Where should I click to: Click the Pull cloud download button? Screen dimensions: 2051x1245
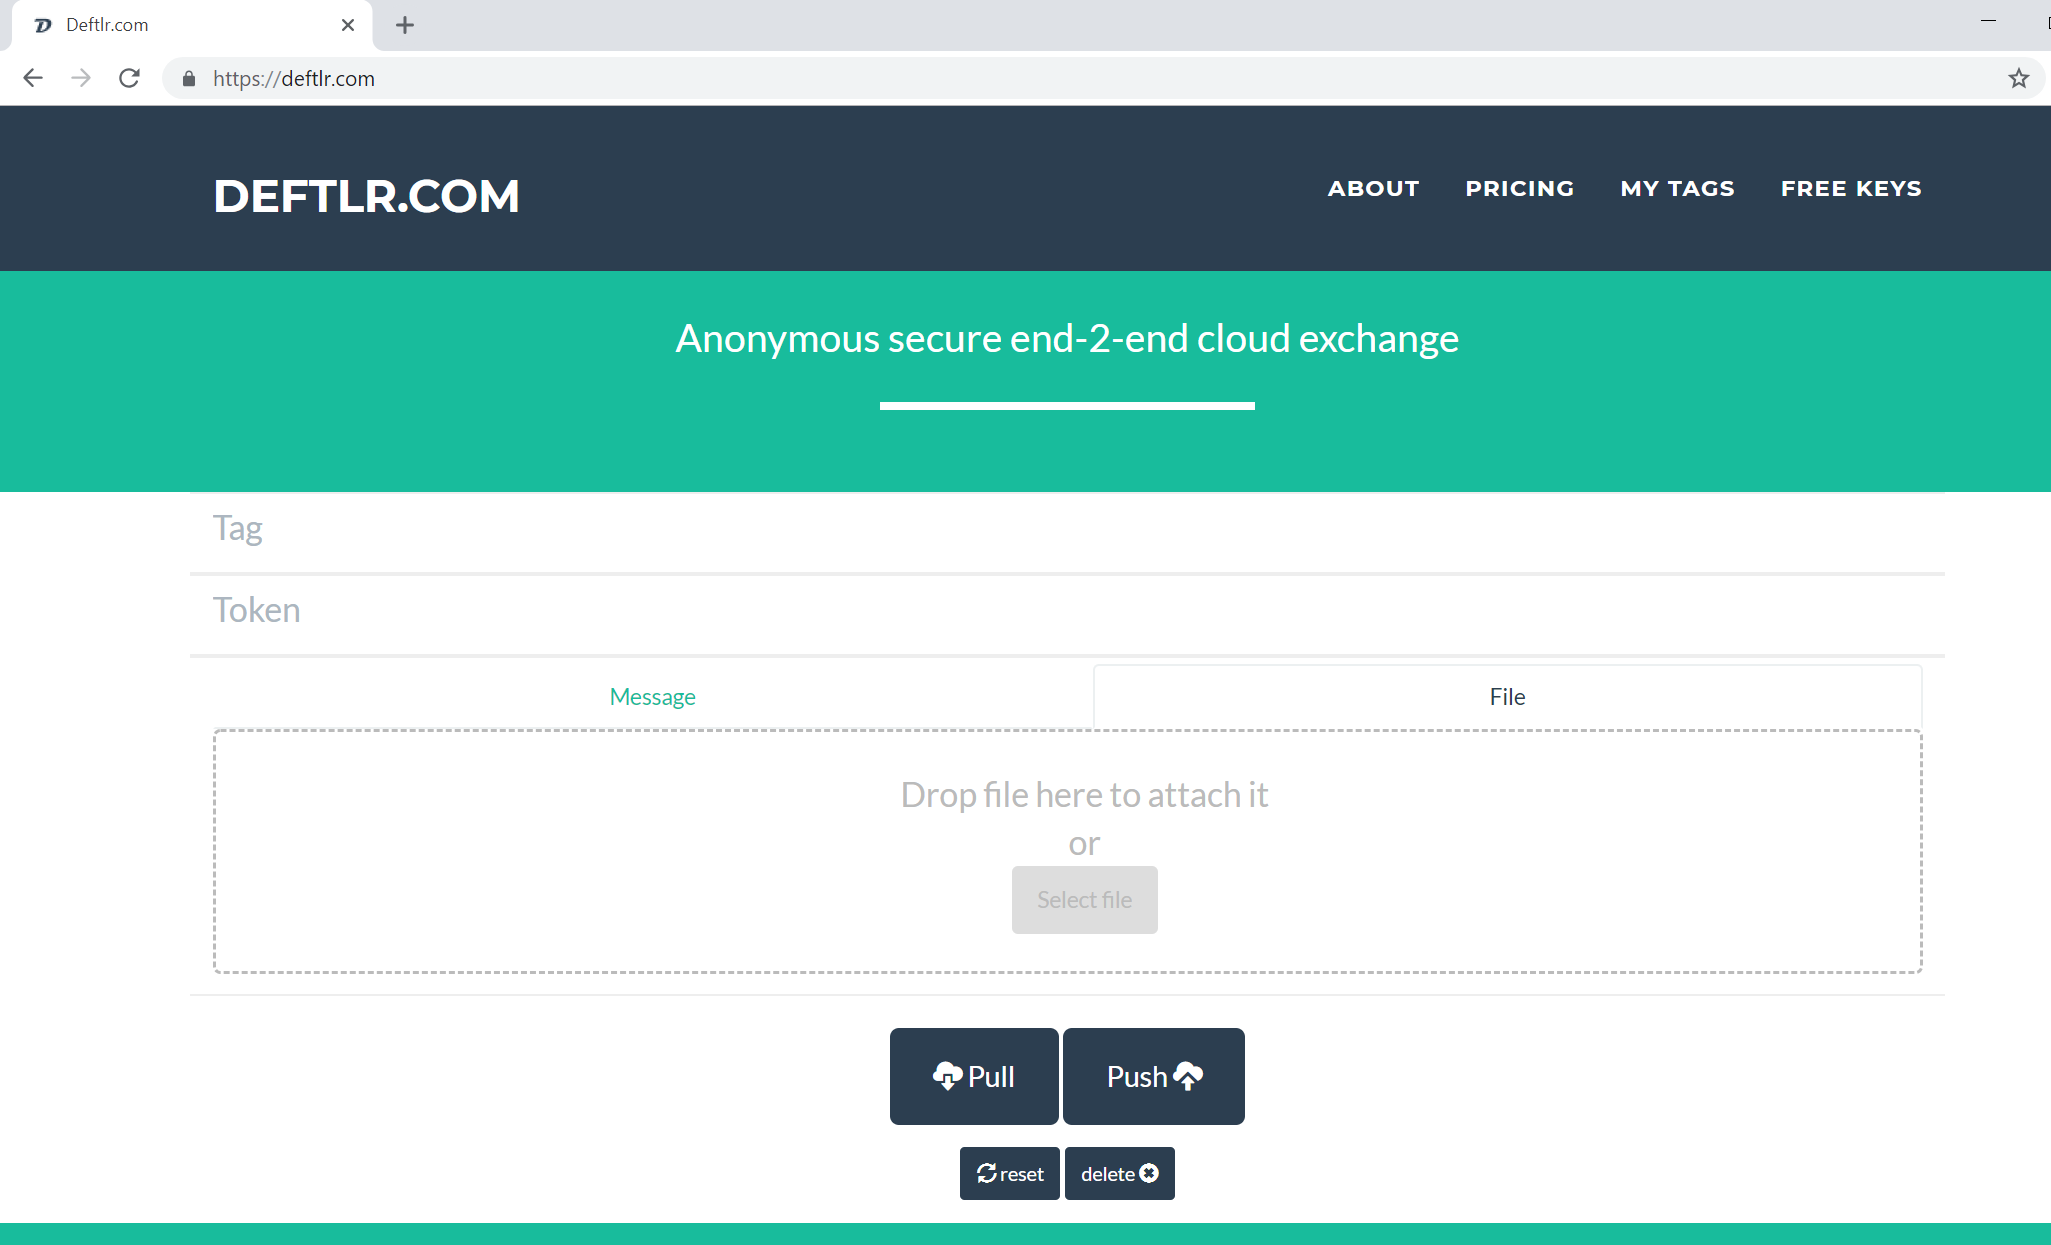pos(973,1076)
